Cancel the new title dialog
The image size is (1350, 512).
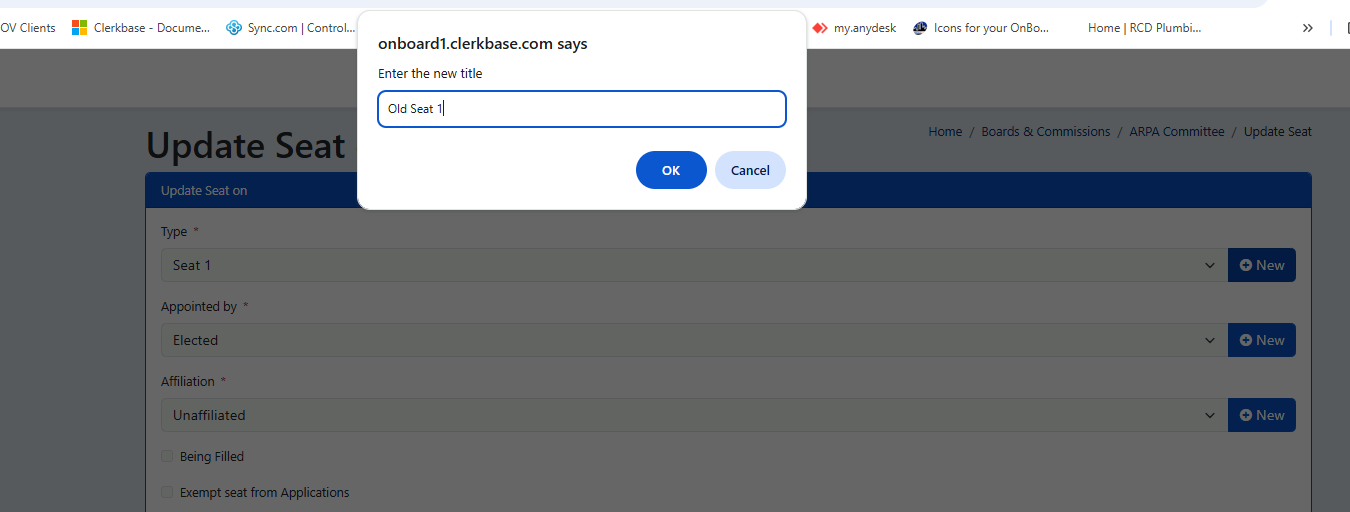(x=750, y=170)
